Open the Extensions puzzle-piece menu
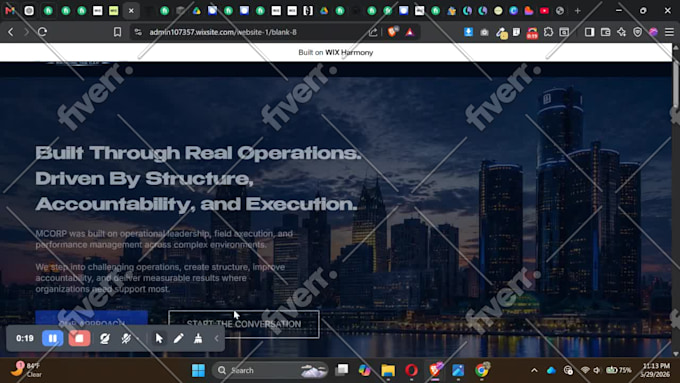This screenshot has width=680, height=383. (x=548, y=32)
